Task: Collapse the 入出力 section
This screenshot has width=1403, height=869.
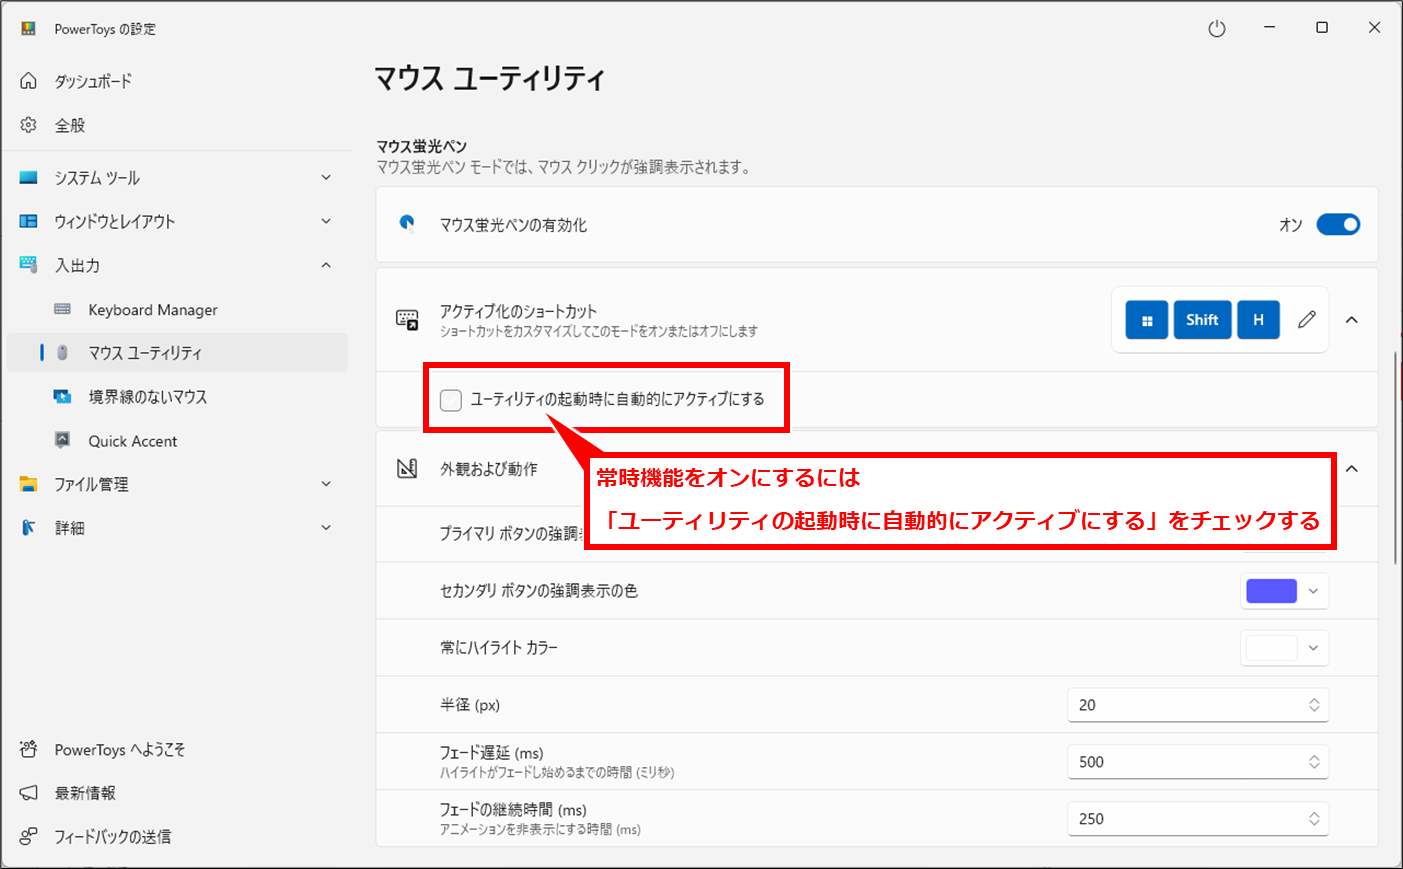Action: pos(326,265)
